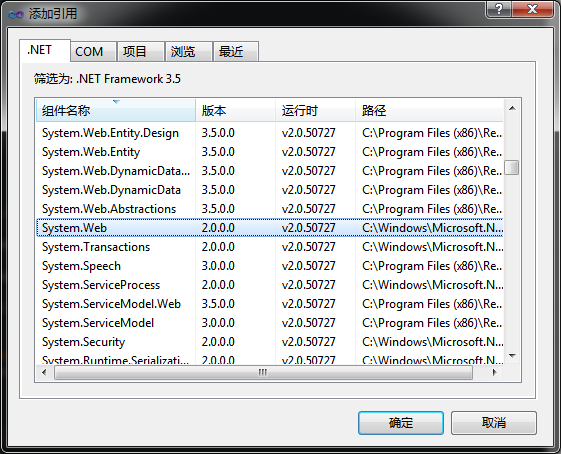The height and width of the screenshot is (454, 561).
Task: Click the horizontal scrollbar left arrow
Action: point(44,372)
